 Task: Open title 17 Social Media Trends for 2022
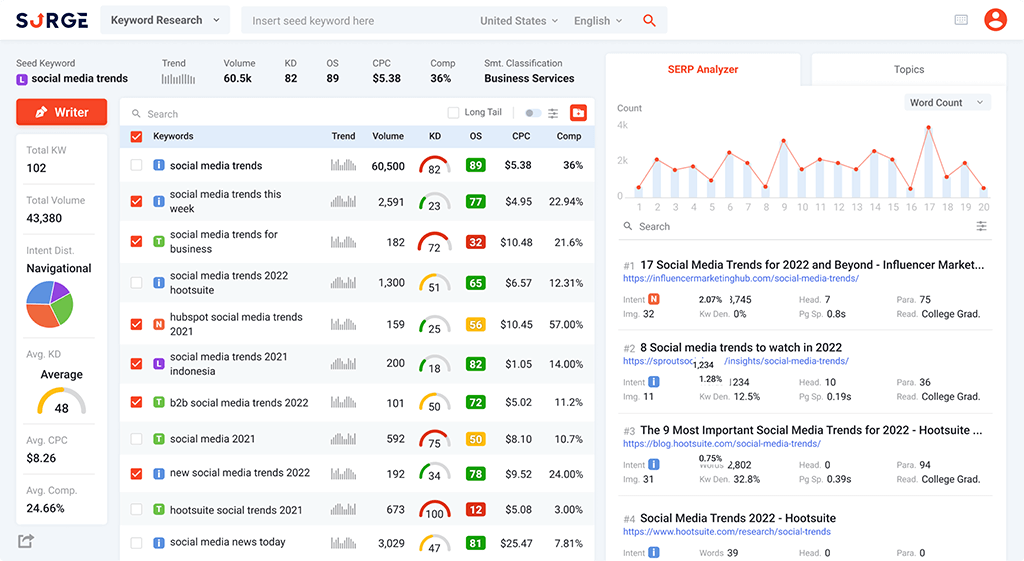812,264
